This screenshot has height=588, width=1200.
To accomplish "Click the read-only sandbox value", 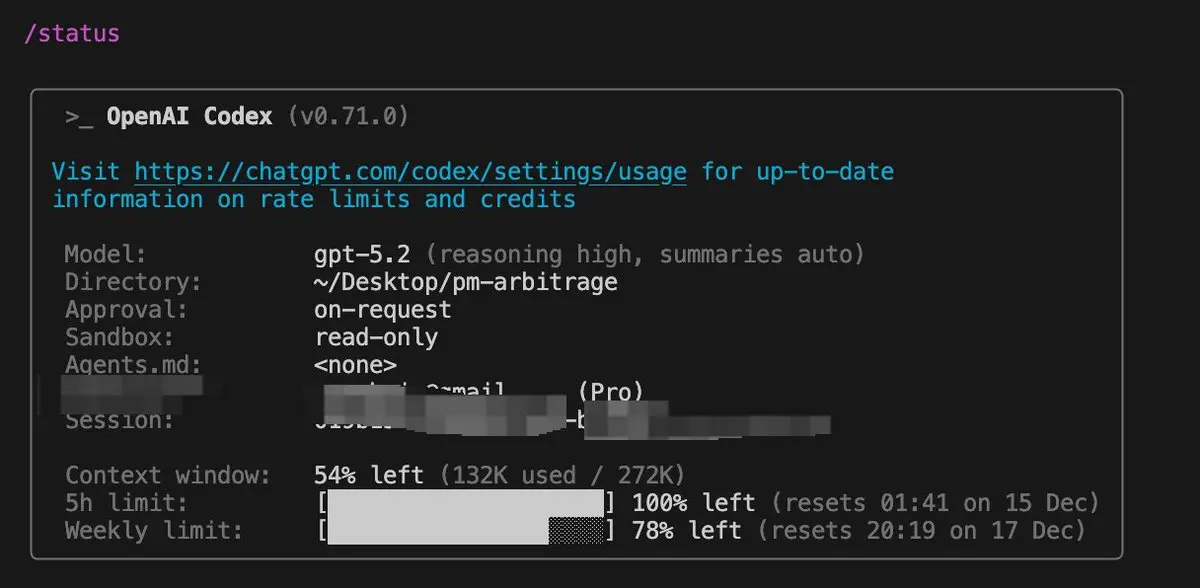I will tap(376, 338).
